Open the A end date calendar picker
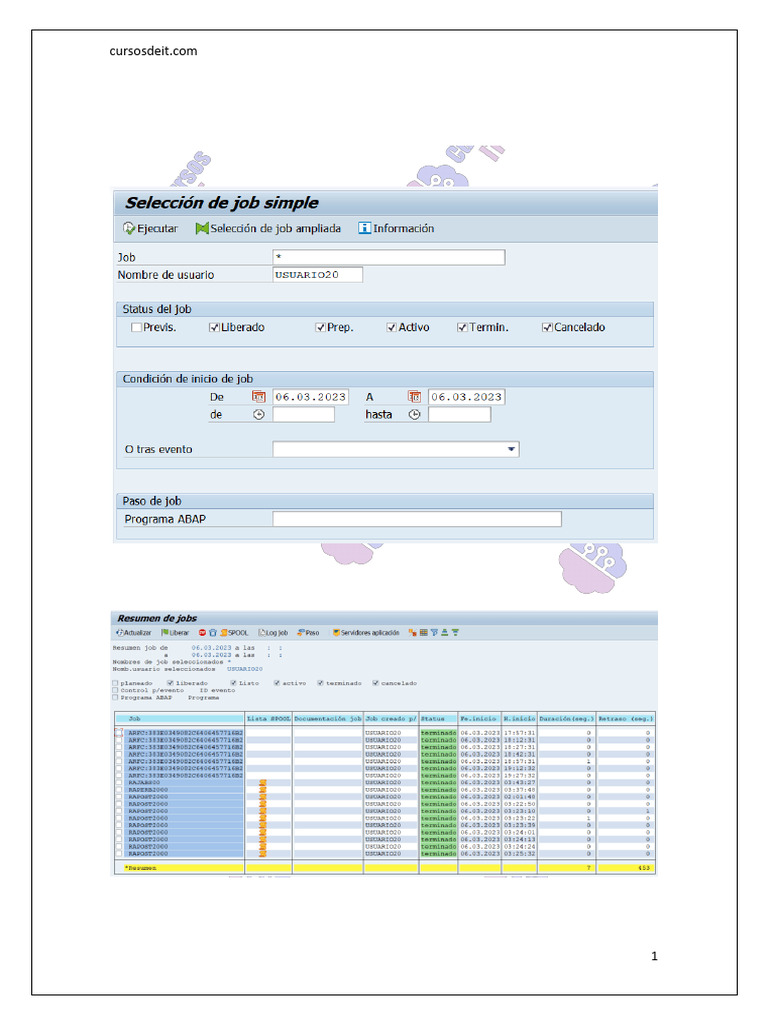 414,397
